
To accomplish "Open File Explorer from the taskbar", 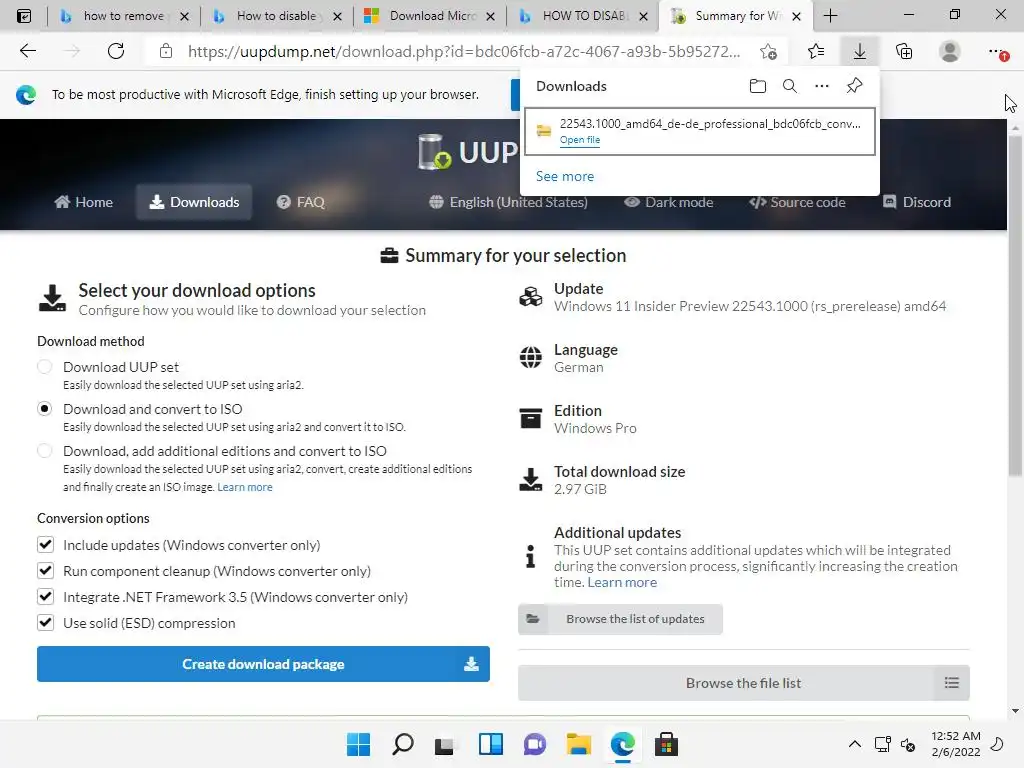I will [x=579, y=744].
